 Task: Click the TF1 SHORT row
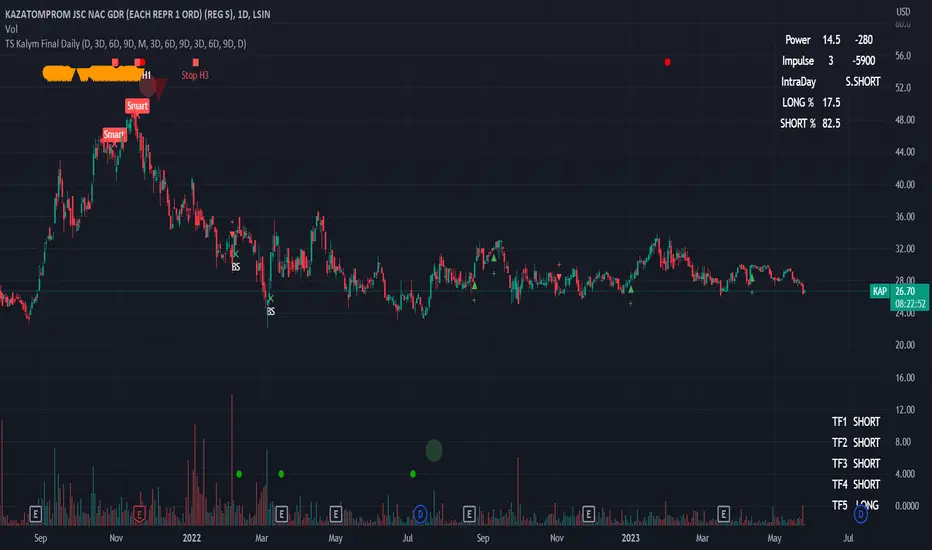(855, 422)
